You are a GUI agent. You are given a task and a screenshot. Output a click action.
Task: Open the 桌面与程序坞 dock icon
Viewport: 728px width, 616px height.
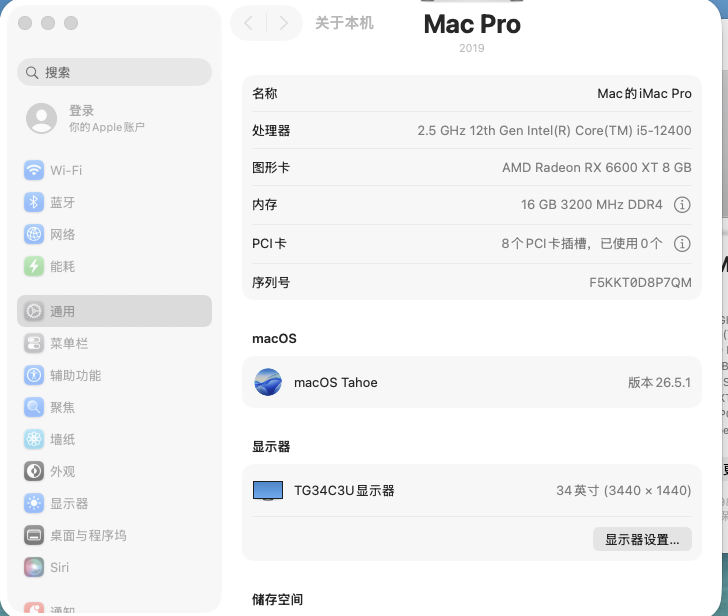pyautogui.click(x=34, y=535)
